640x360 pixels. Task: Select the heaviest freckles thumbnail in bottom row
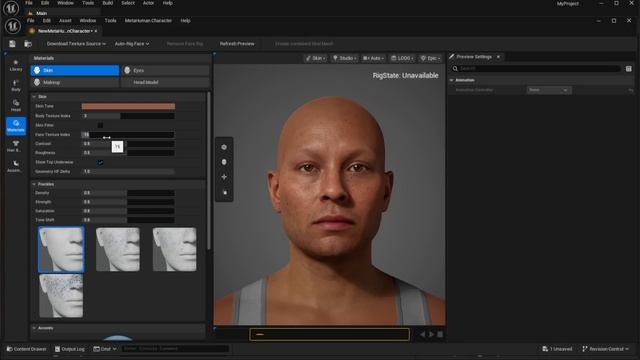pyautogui.click(x=61, y=296)
